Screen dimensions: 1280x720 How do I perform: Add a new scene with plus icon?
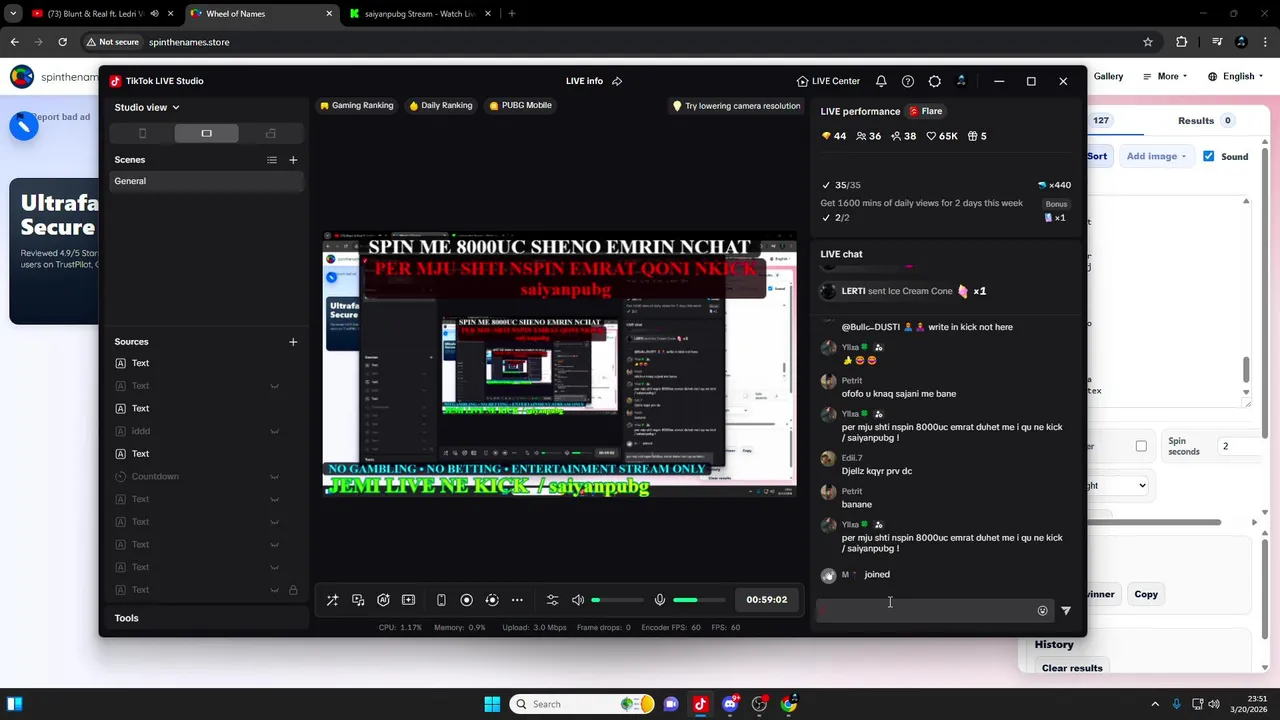293,160
